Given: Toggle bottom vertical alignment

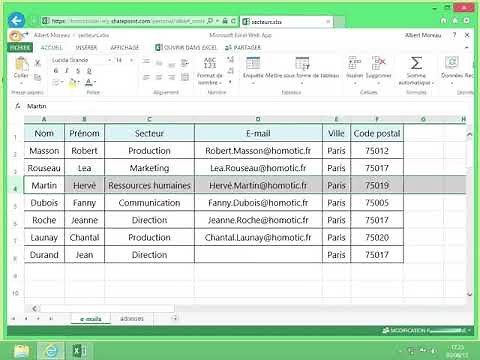Looking at the screenshot, I should [x=171, y=64].
